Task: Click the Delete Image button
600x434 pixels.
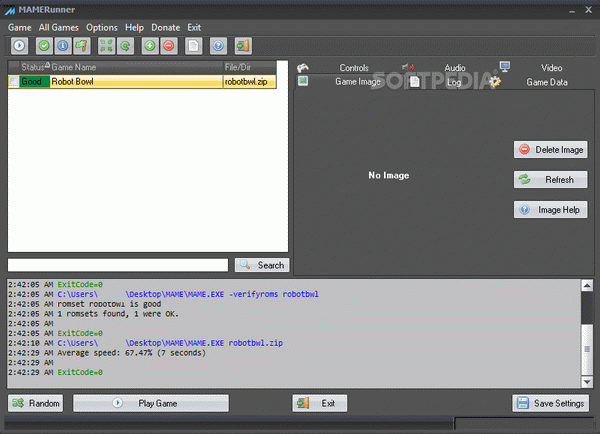Action: pos(550,150)
